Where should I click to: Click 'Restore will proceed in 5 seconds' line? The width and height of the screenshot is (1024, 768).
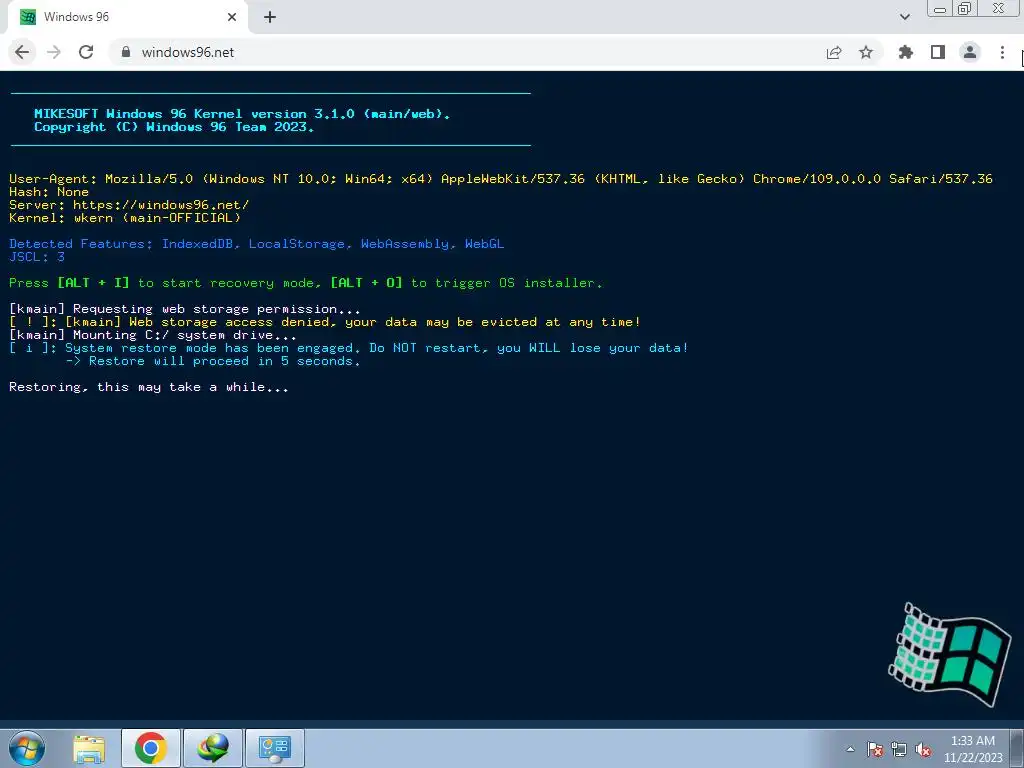point(213,361)
